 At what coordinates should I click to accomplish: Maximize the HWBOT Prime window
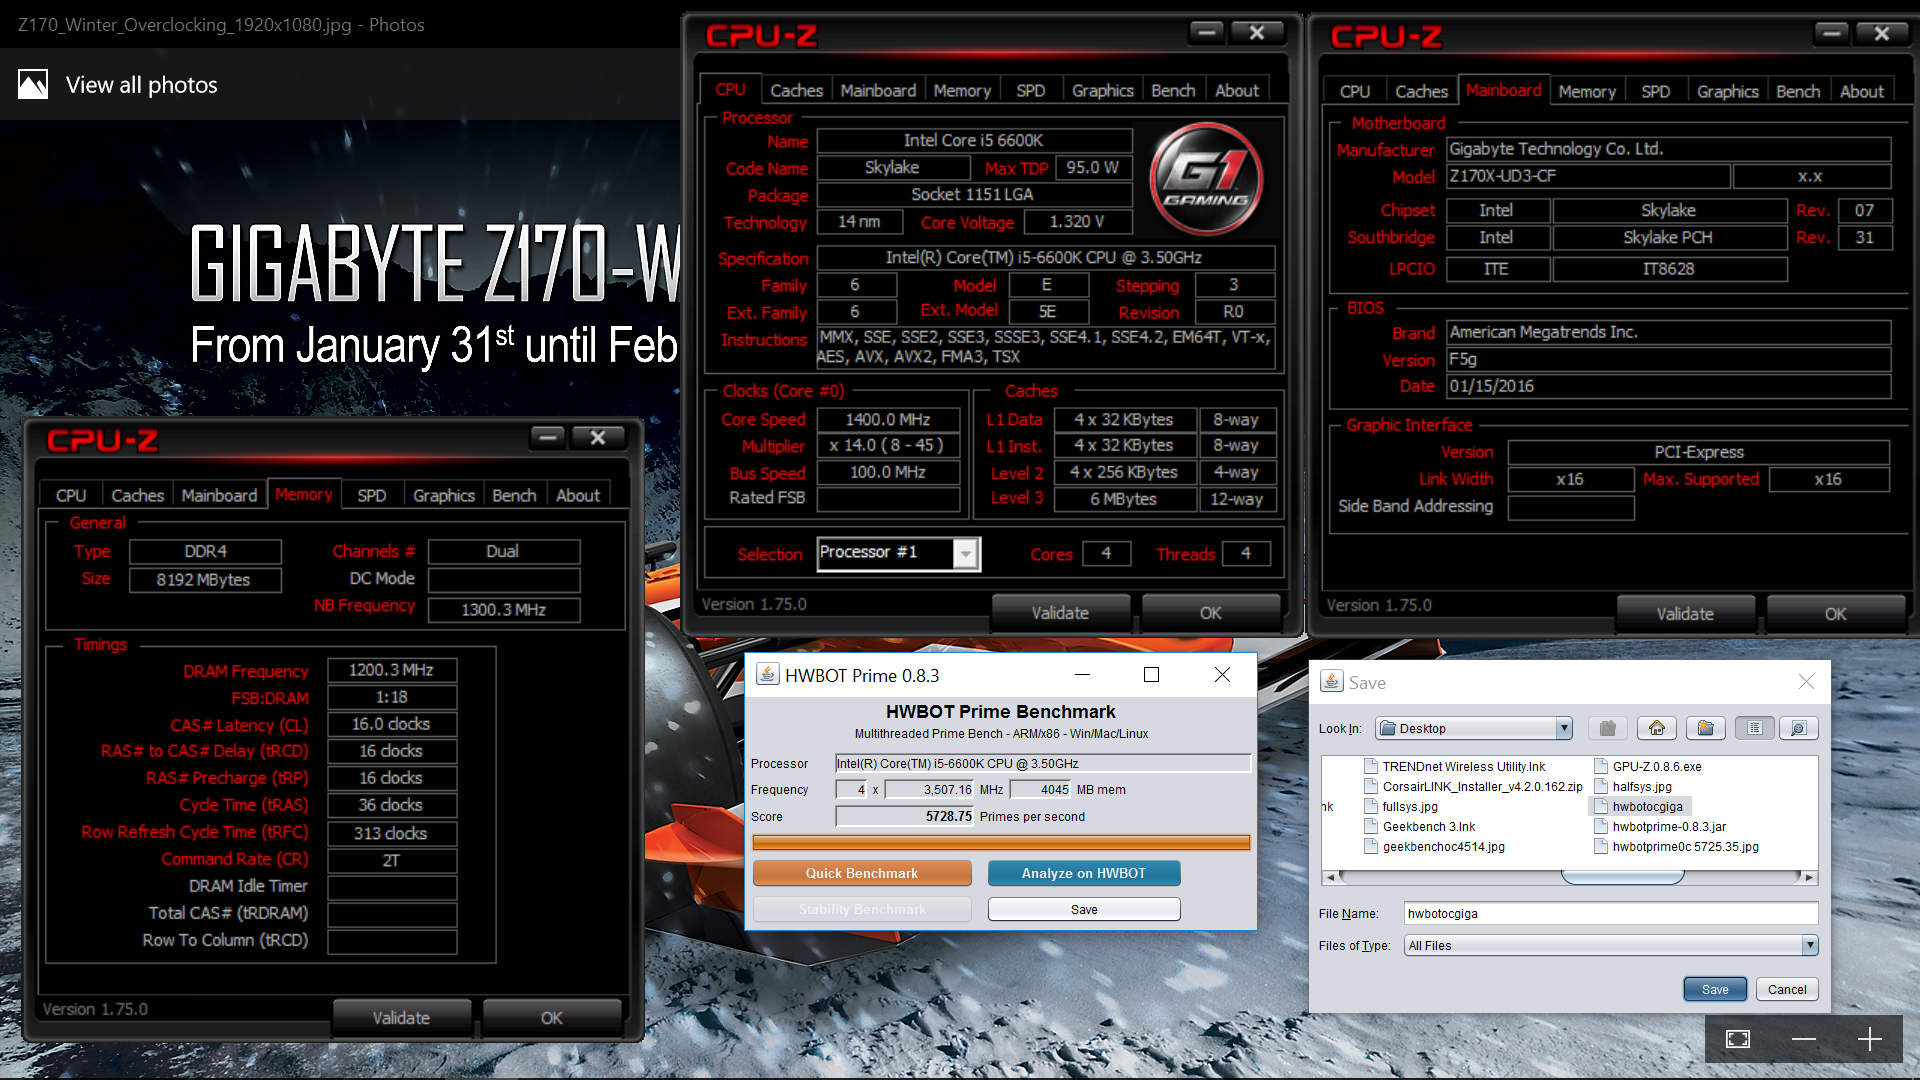coord(1152,675)
